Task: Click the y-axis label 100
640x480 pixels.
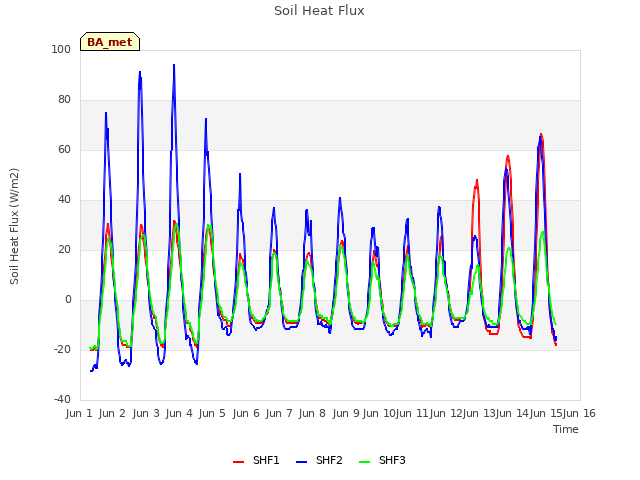Action: [x=61, y=49]
